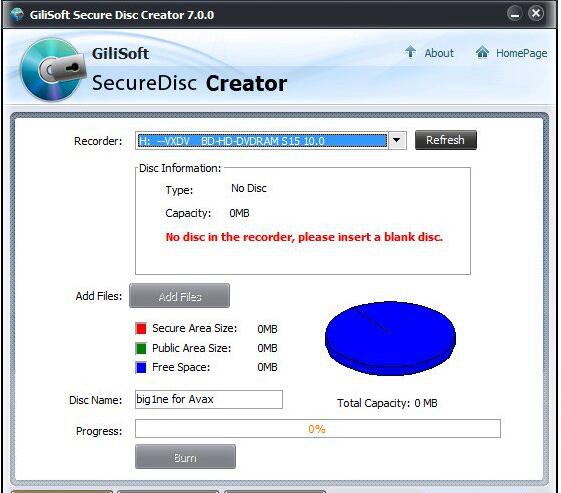
Task: Click the GiliSoft disc logo icon
Action: click(x=53, y=70)
